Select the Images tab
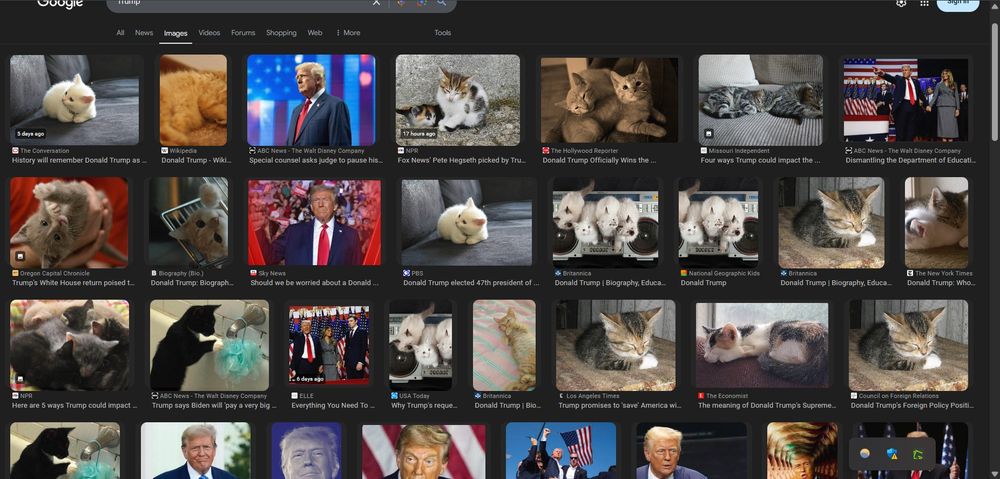Screen dimensions: 1000x479 click(x=175, y=33)
